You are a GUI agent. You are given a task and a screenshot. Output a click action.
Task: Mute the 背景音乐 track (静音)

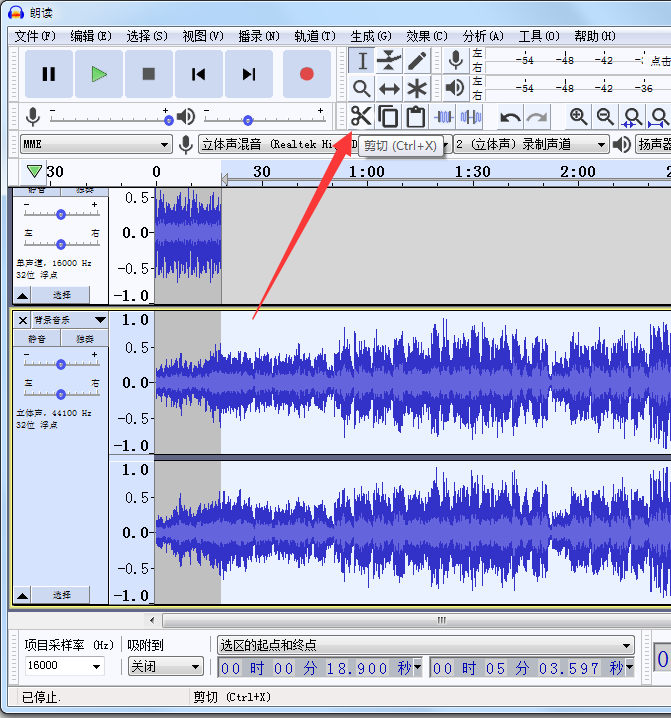click(37, 338)
